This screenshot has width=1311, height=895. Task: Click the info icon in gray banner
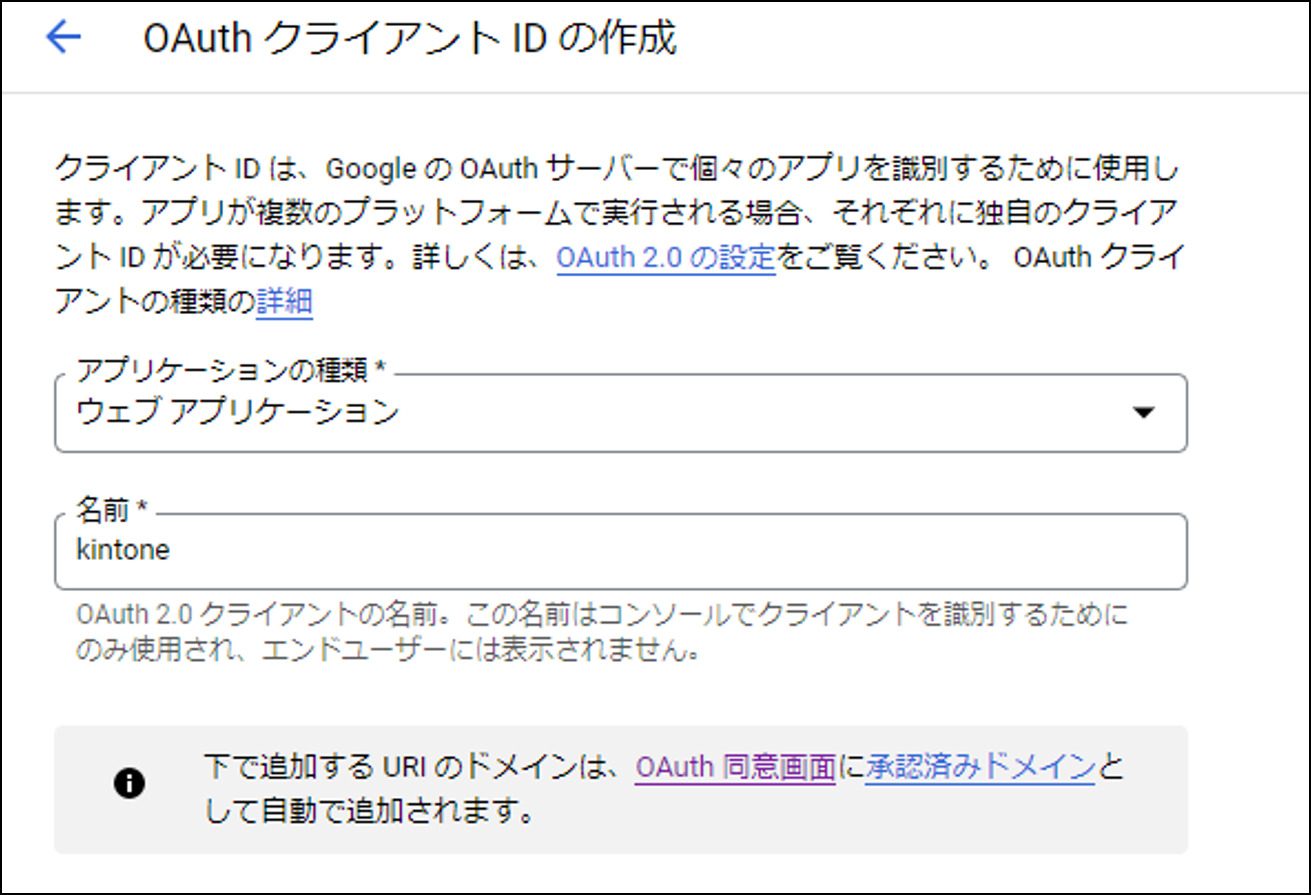129,784
